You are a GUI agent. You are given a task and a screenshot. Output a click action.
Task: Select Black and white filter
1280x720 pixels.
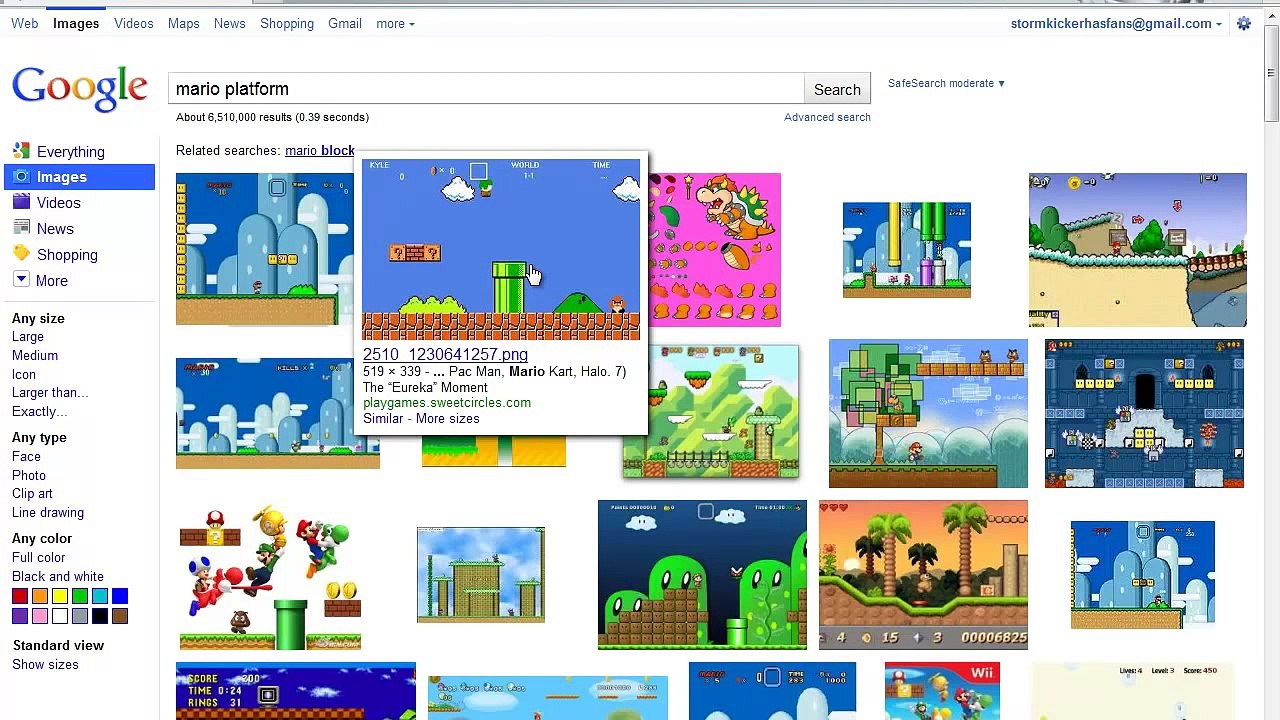[x=58, y=576]
